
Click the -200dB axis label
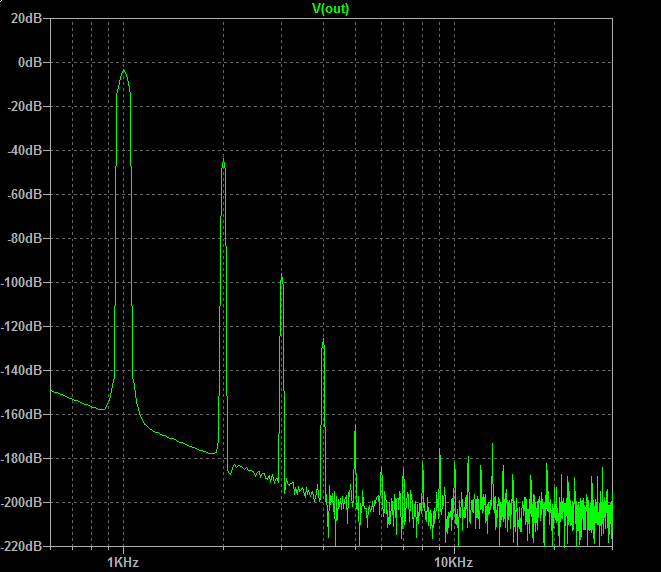click(x=22, y=502)
